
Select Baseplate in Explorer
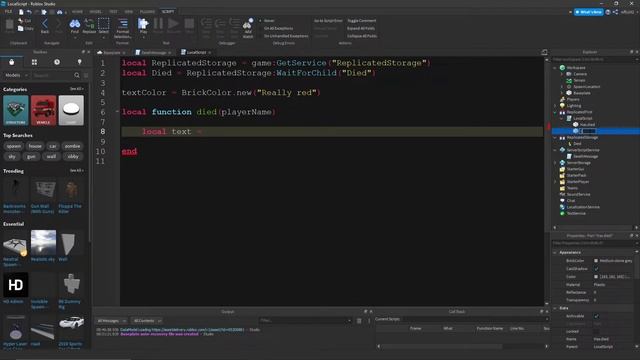coord(582,93)
